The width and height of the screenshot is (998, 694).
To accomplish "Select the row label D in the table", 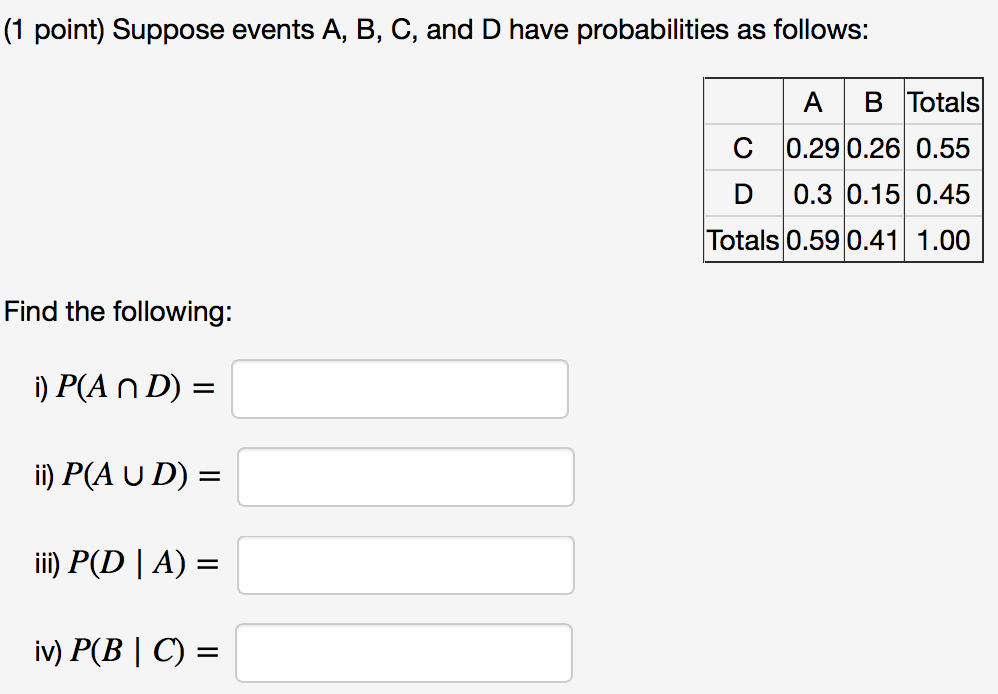I will [742, 194].
